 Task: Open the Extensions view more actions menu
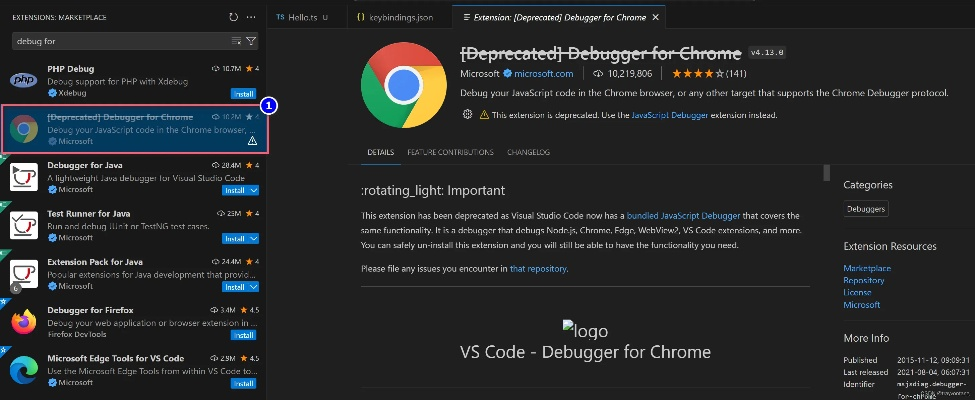pos(250,17)
